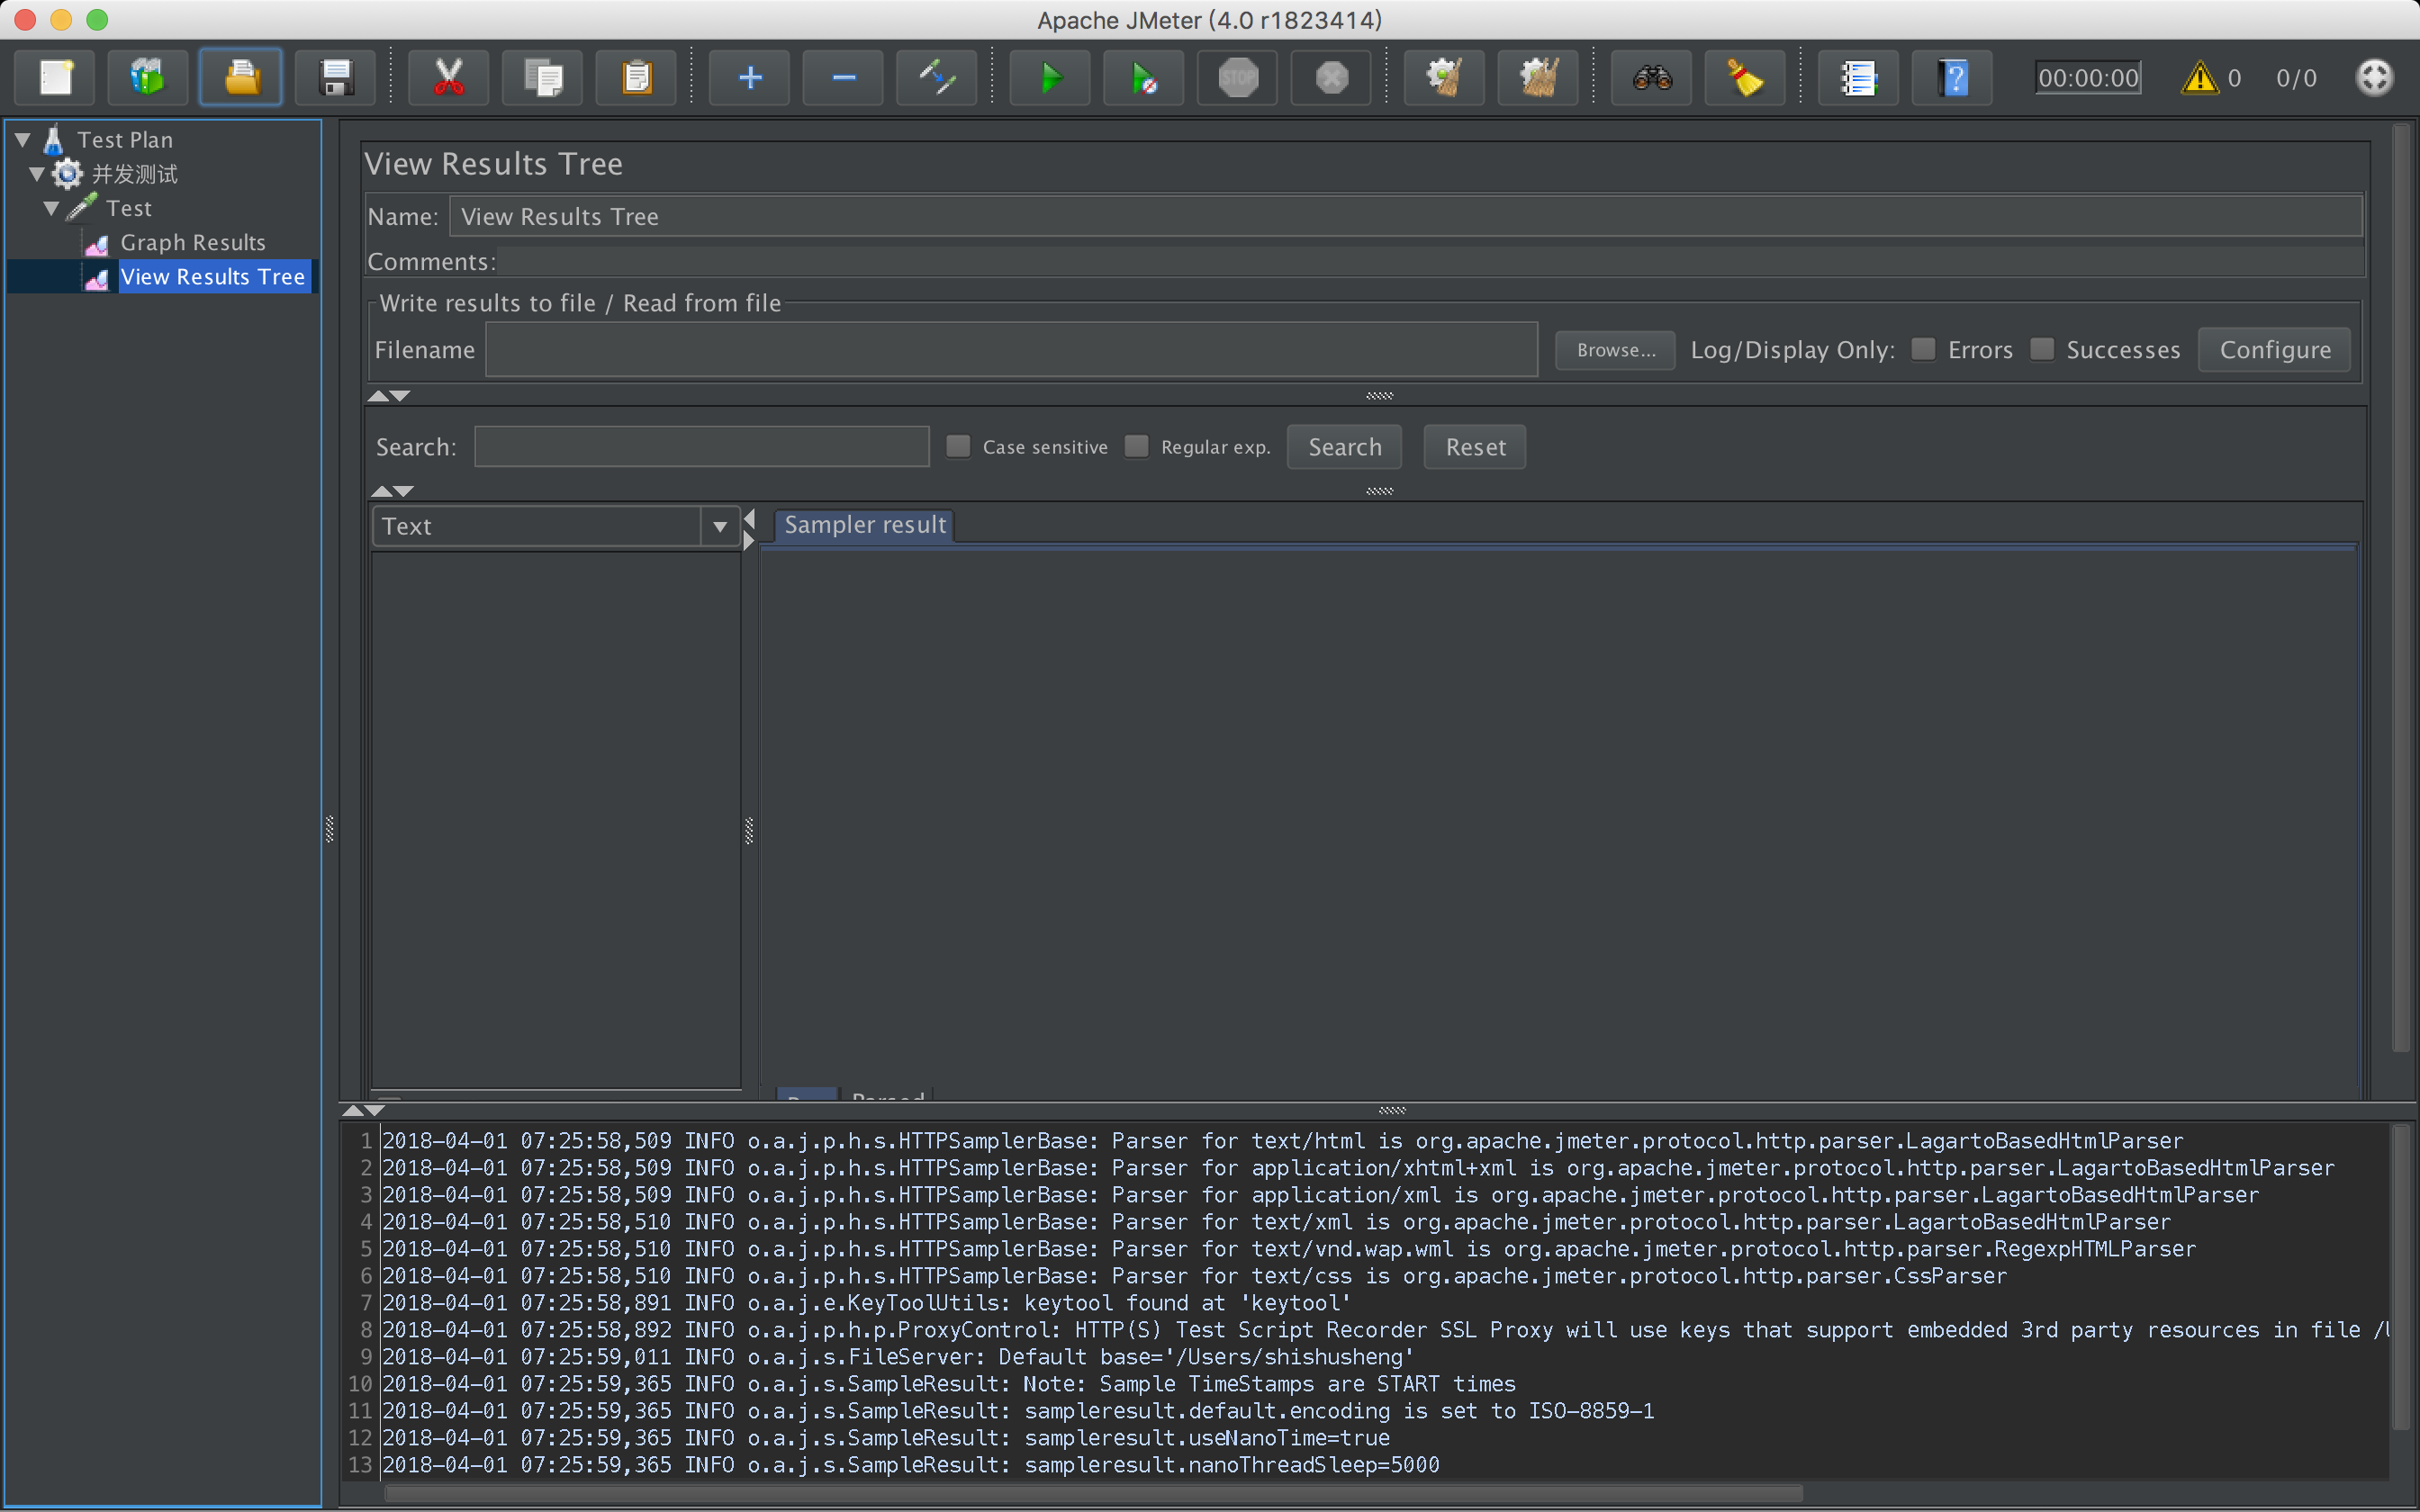Enable Case sensitive search option

(x=958, y=445)
